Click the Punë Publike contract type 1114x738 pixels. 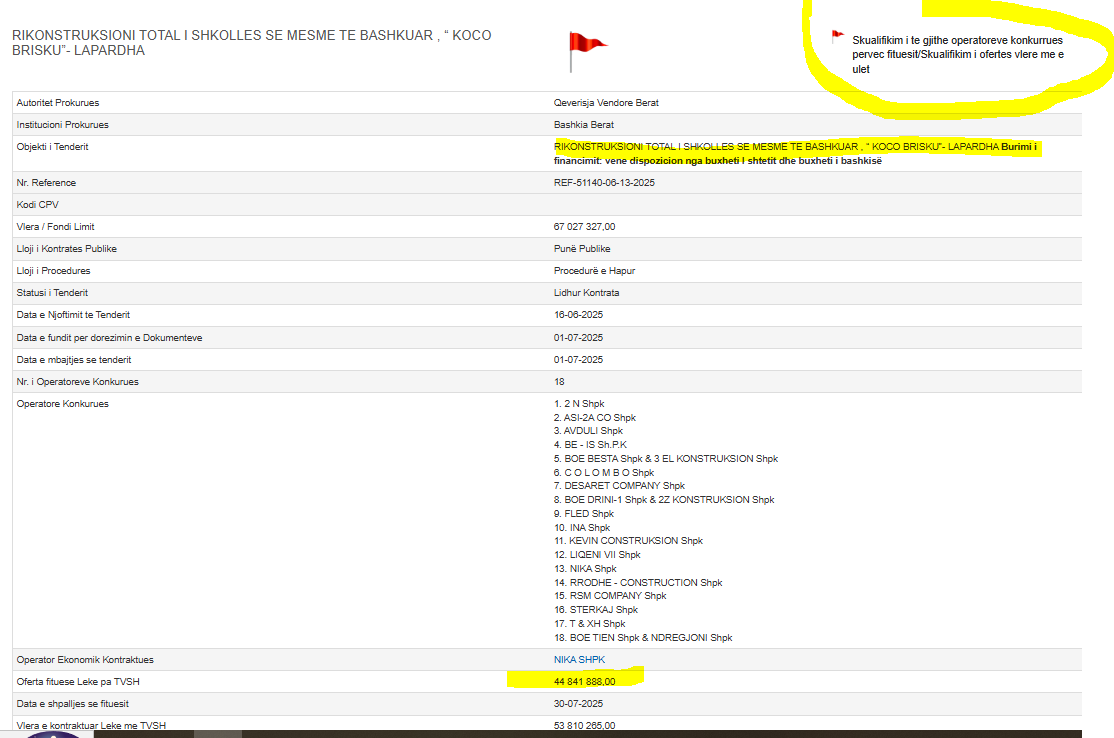582,249
